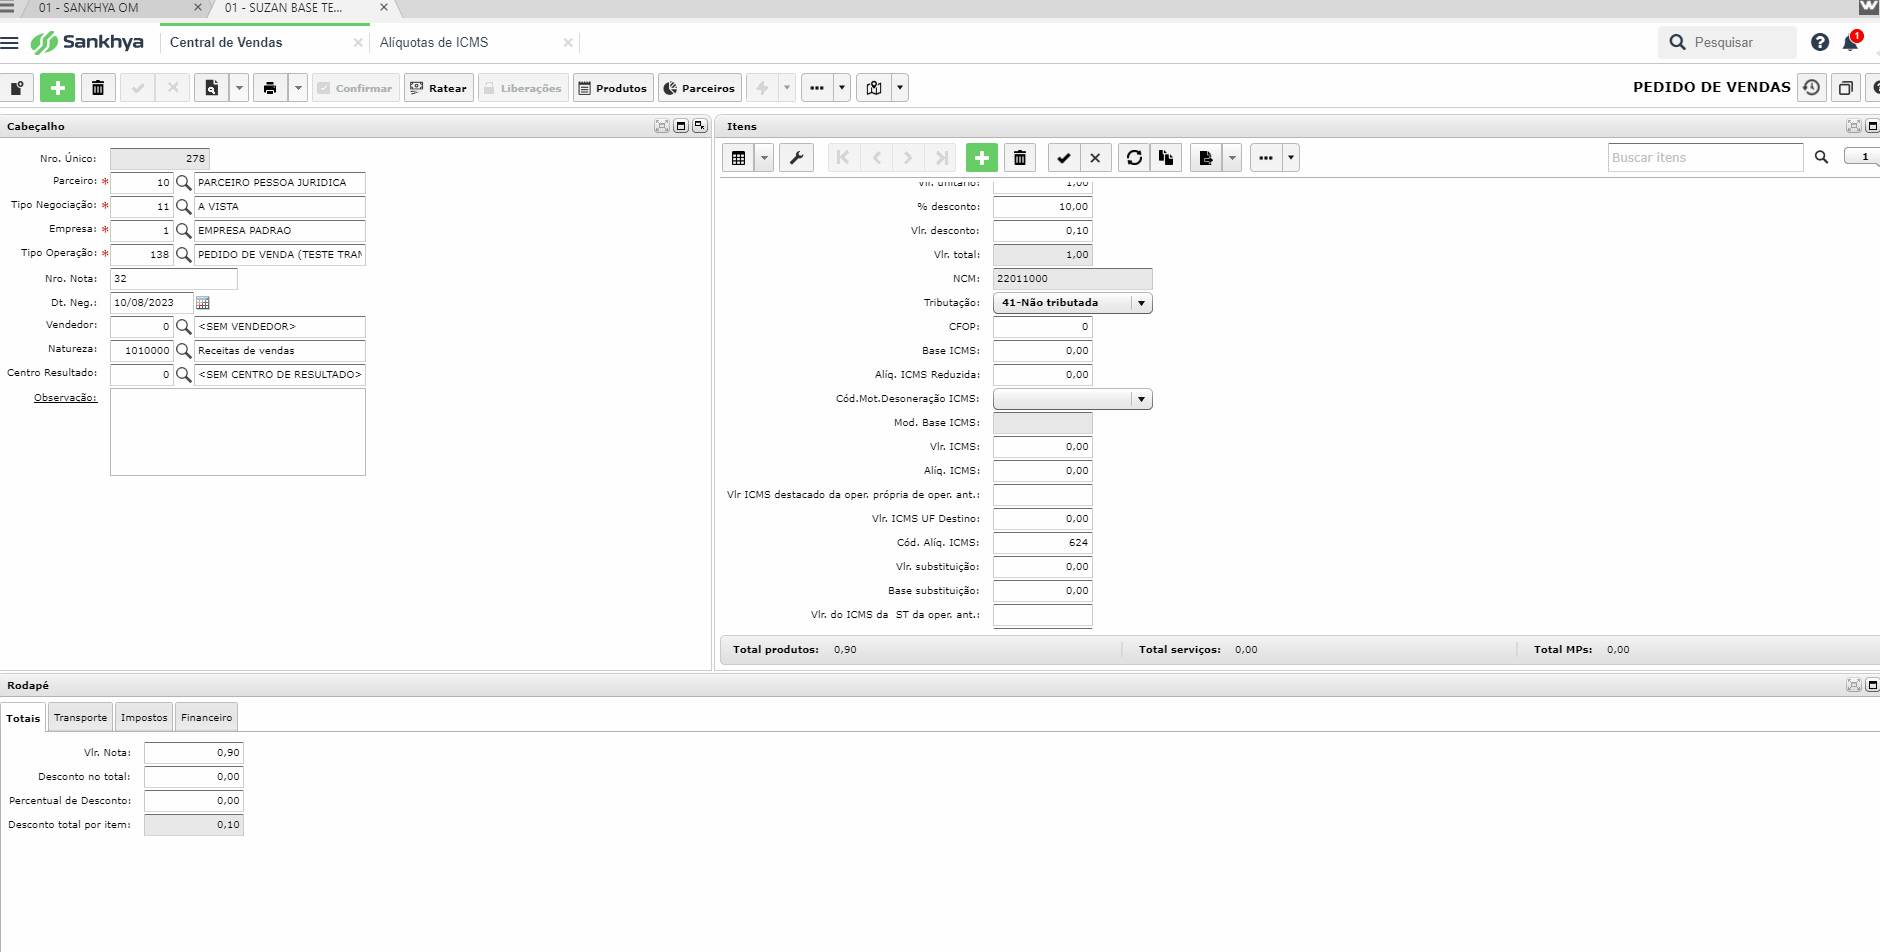Expand the document preview dropdown arrow
The width and height of the screenshot is (1880, 952).
[240, 88]
